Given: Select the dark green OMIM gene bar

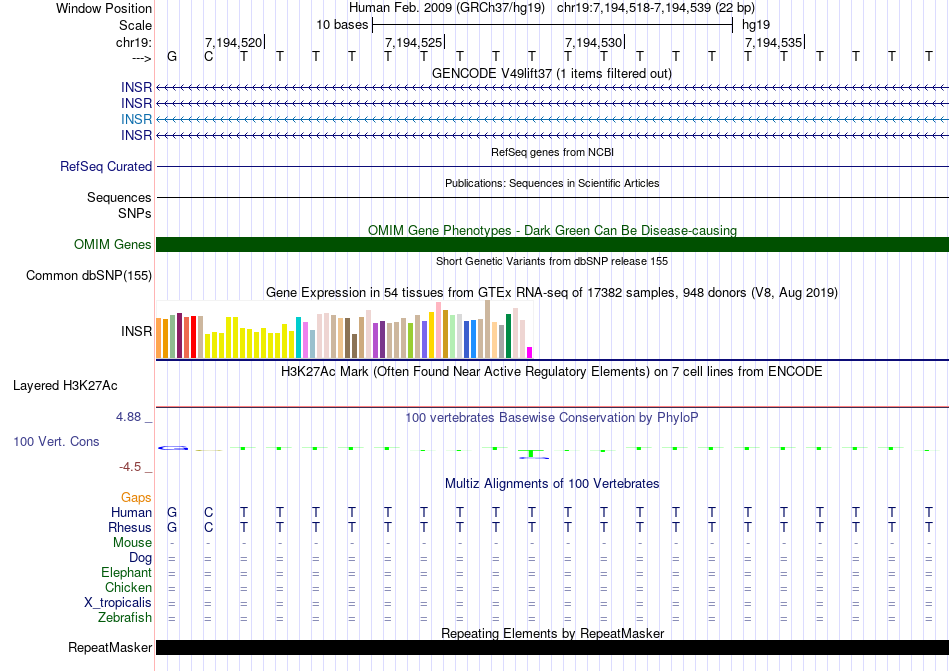Looking at the screenshot, I should click(552, 244).
